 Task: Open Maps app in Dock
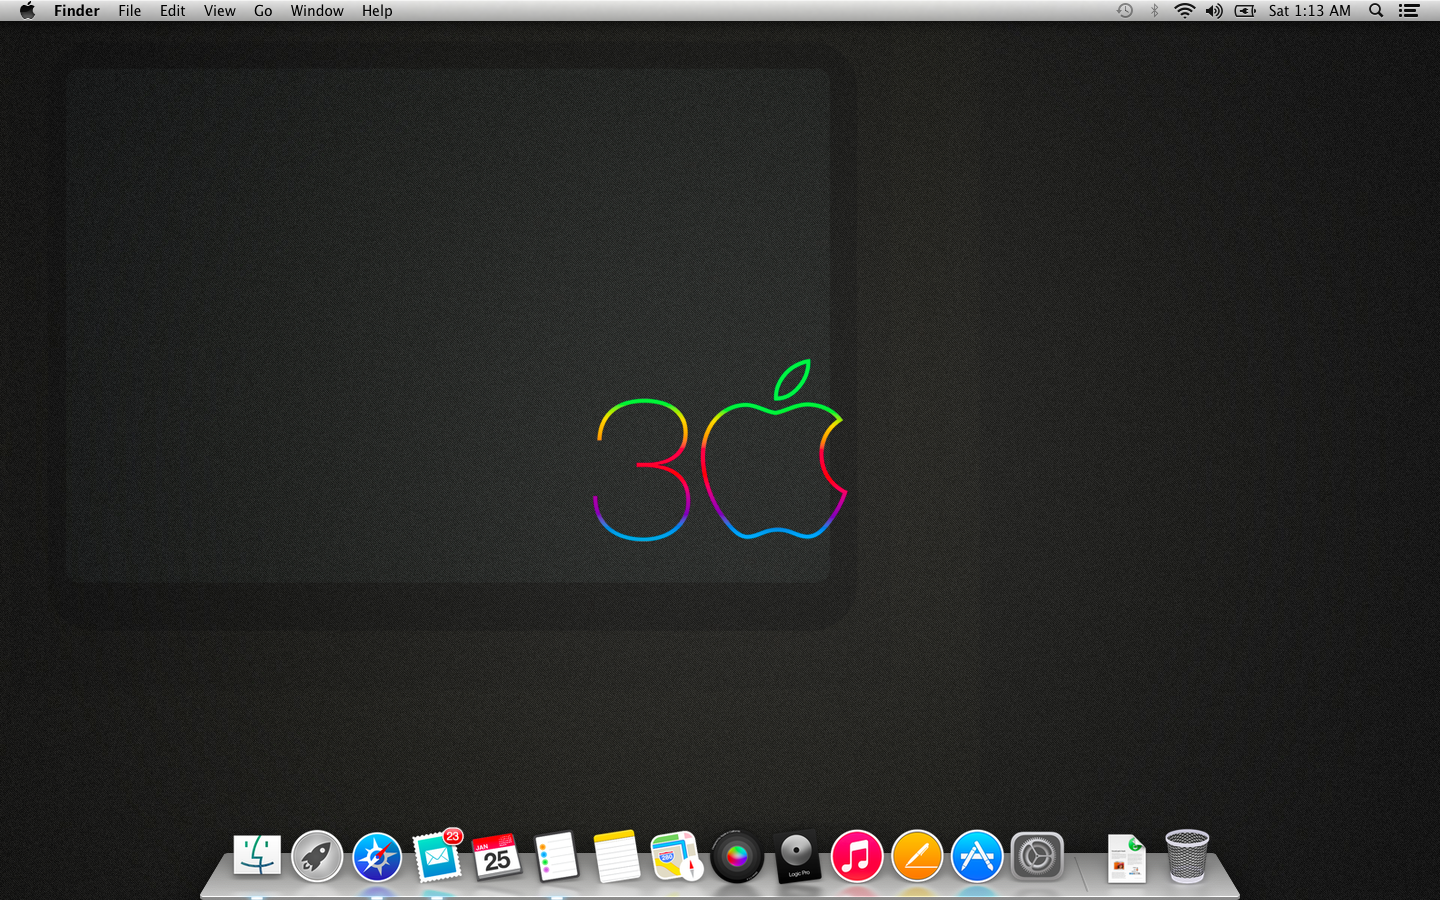pyautogui.click(x=677, y=857)
